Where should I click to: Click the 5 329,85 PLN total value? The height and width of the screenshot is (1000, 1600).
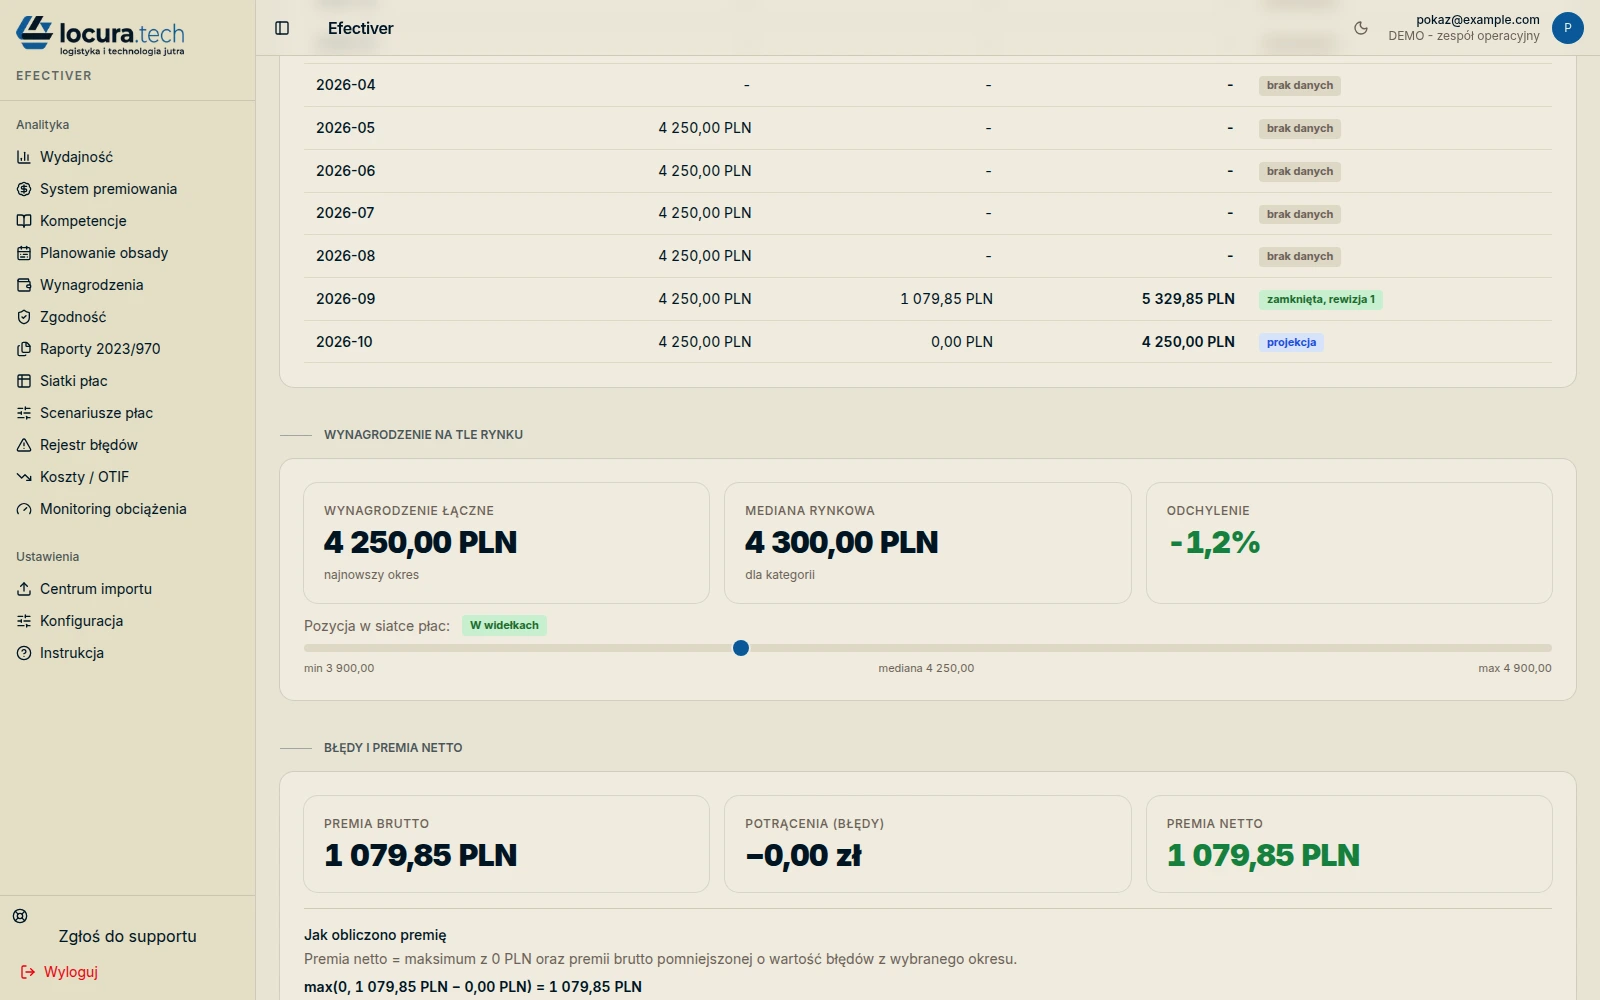click(1188, 299)
